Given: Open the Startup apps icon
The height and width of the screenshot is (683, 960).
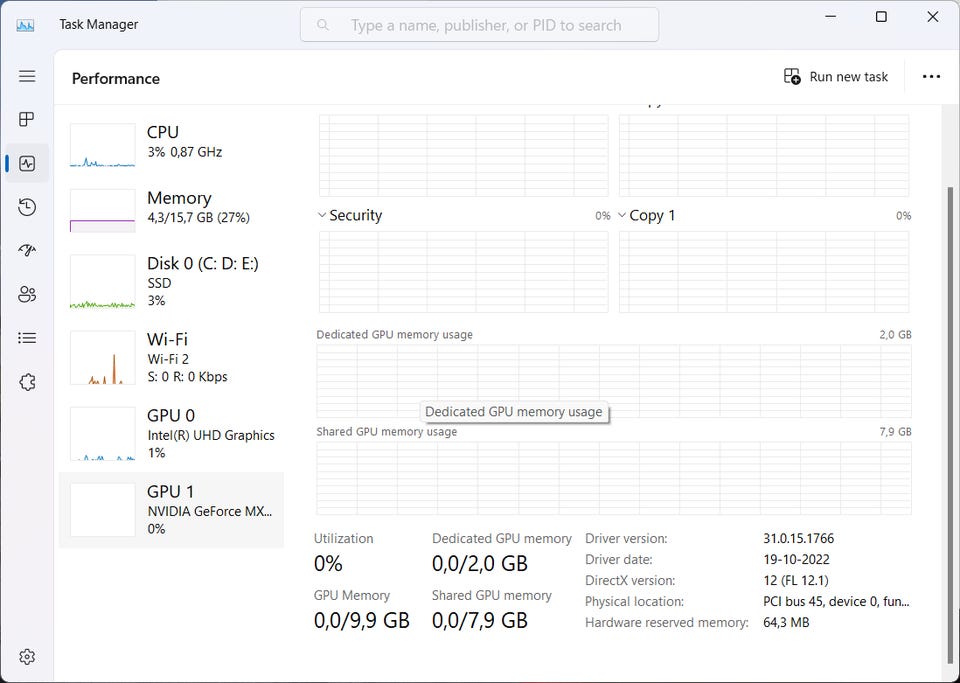Looking at the screenshot, I should tap(27, 251).
